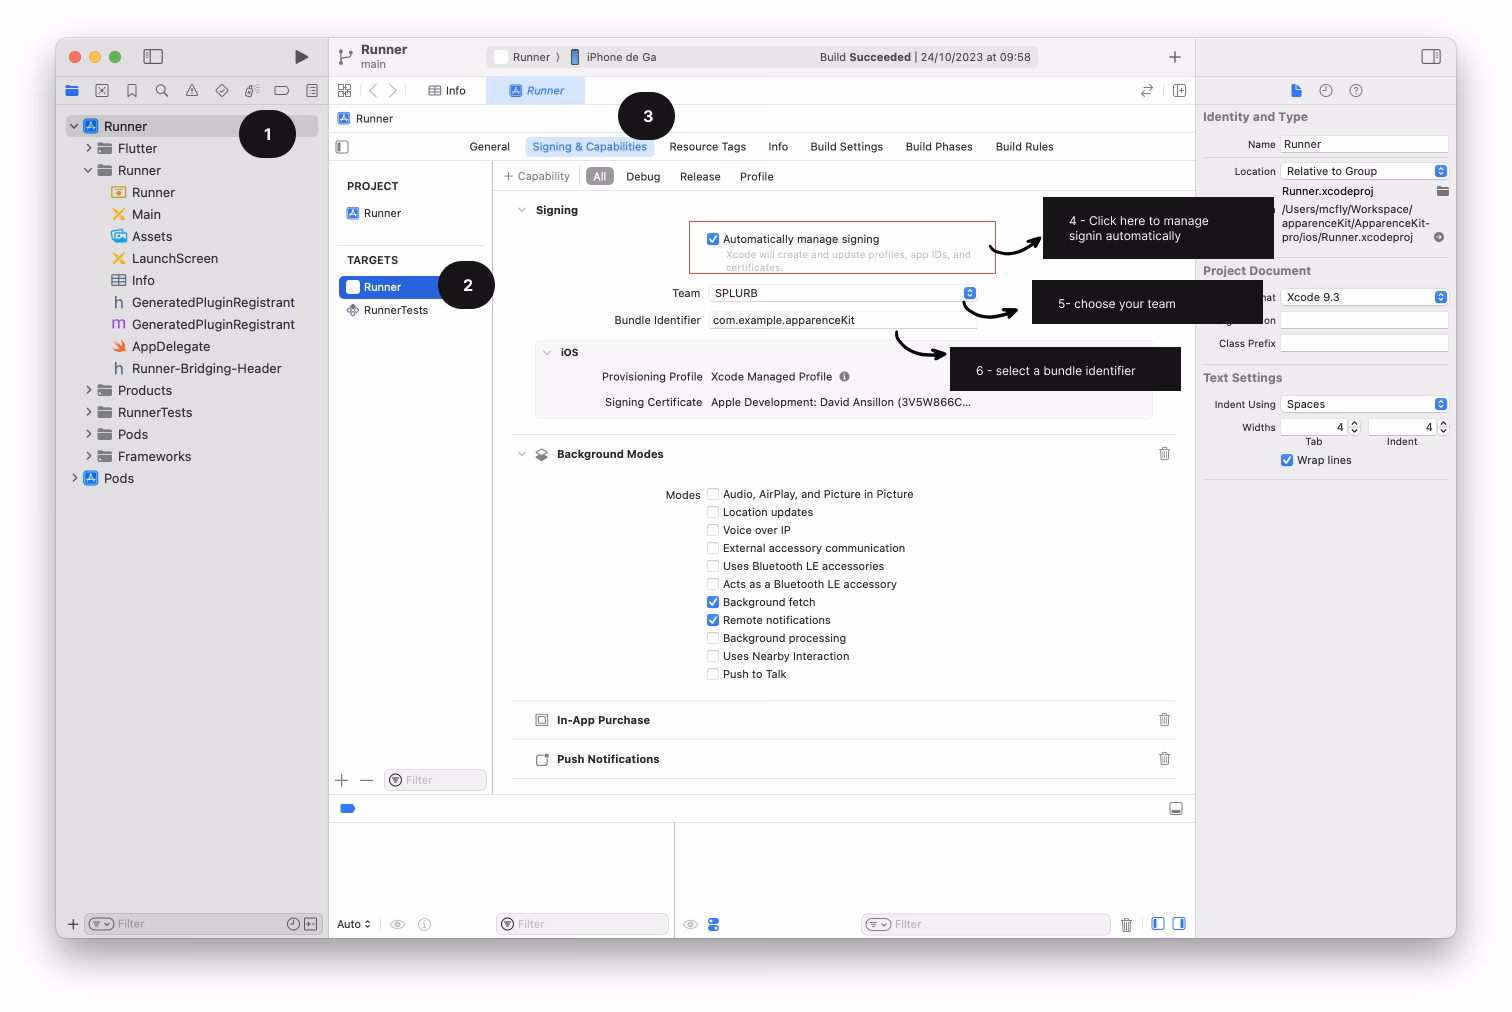The width and height of the screenshot is (1512, 1012).
Task: Select the RunnerTests target
Action: click(x=388, y=310)
